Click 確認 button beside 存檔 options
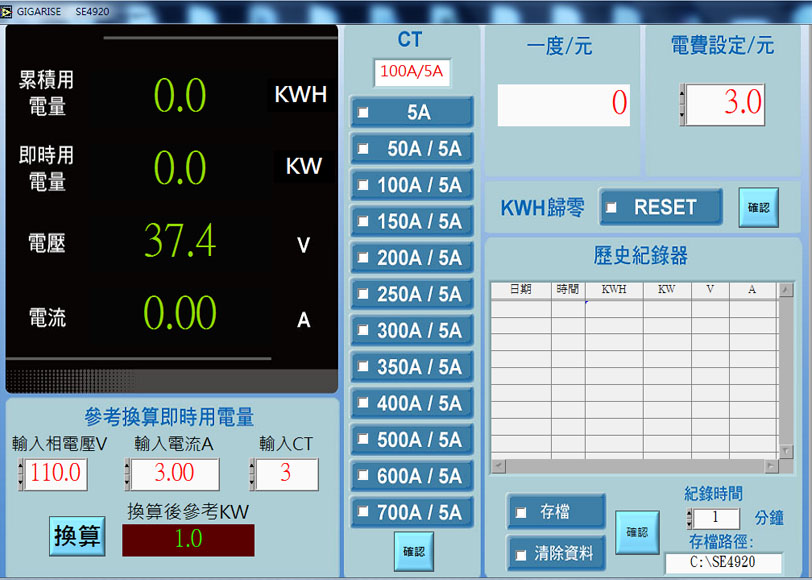 point(637,532)
